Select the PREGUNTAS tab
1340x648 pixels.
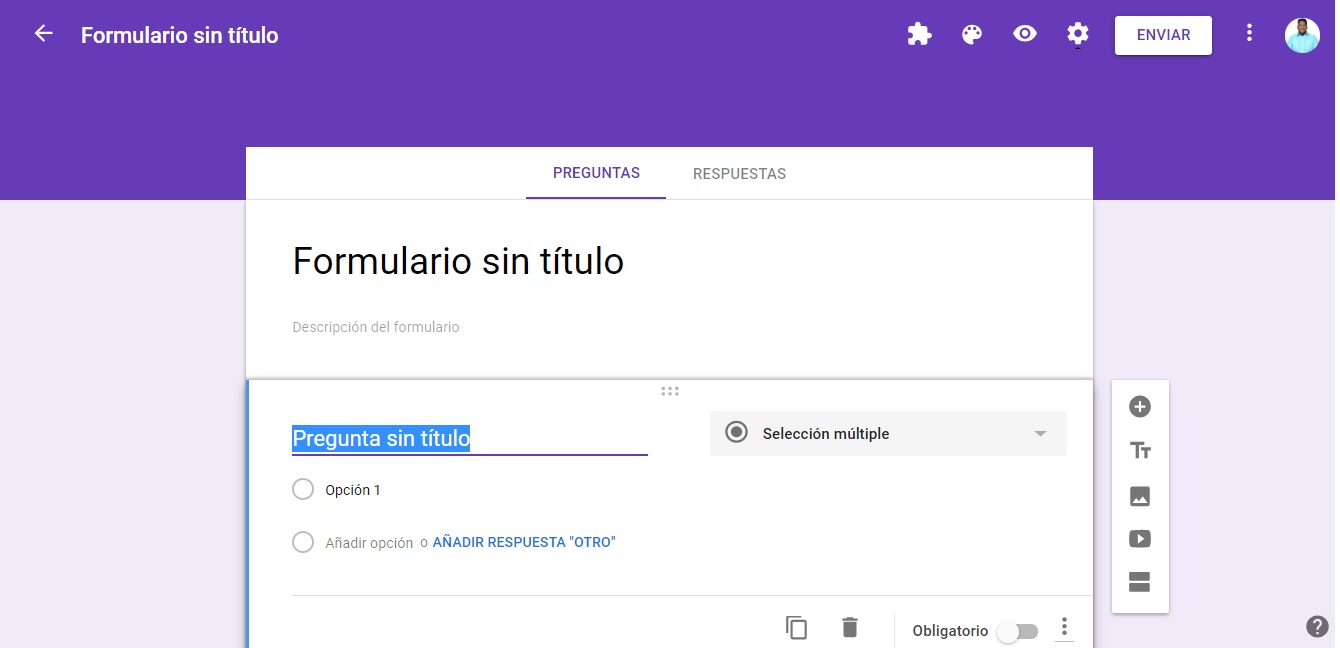(x=596, y=173)
